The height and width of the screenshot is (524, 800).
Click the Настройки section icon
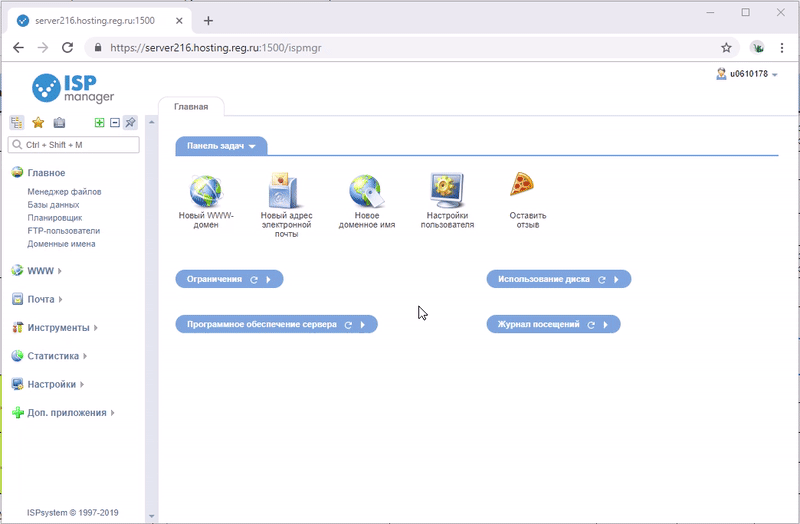pyautogui.click(x=17, y=384)
